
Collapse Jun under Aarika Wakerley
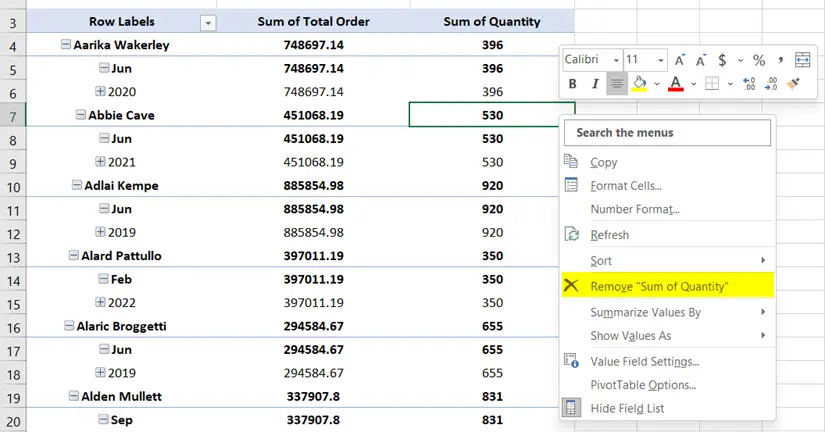[x=104, y=67]
